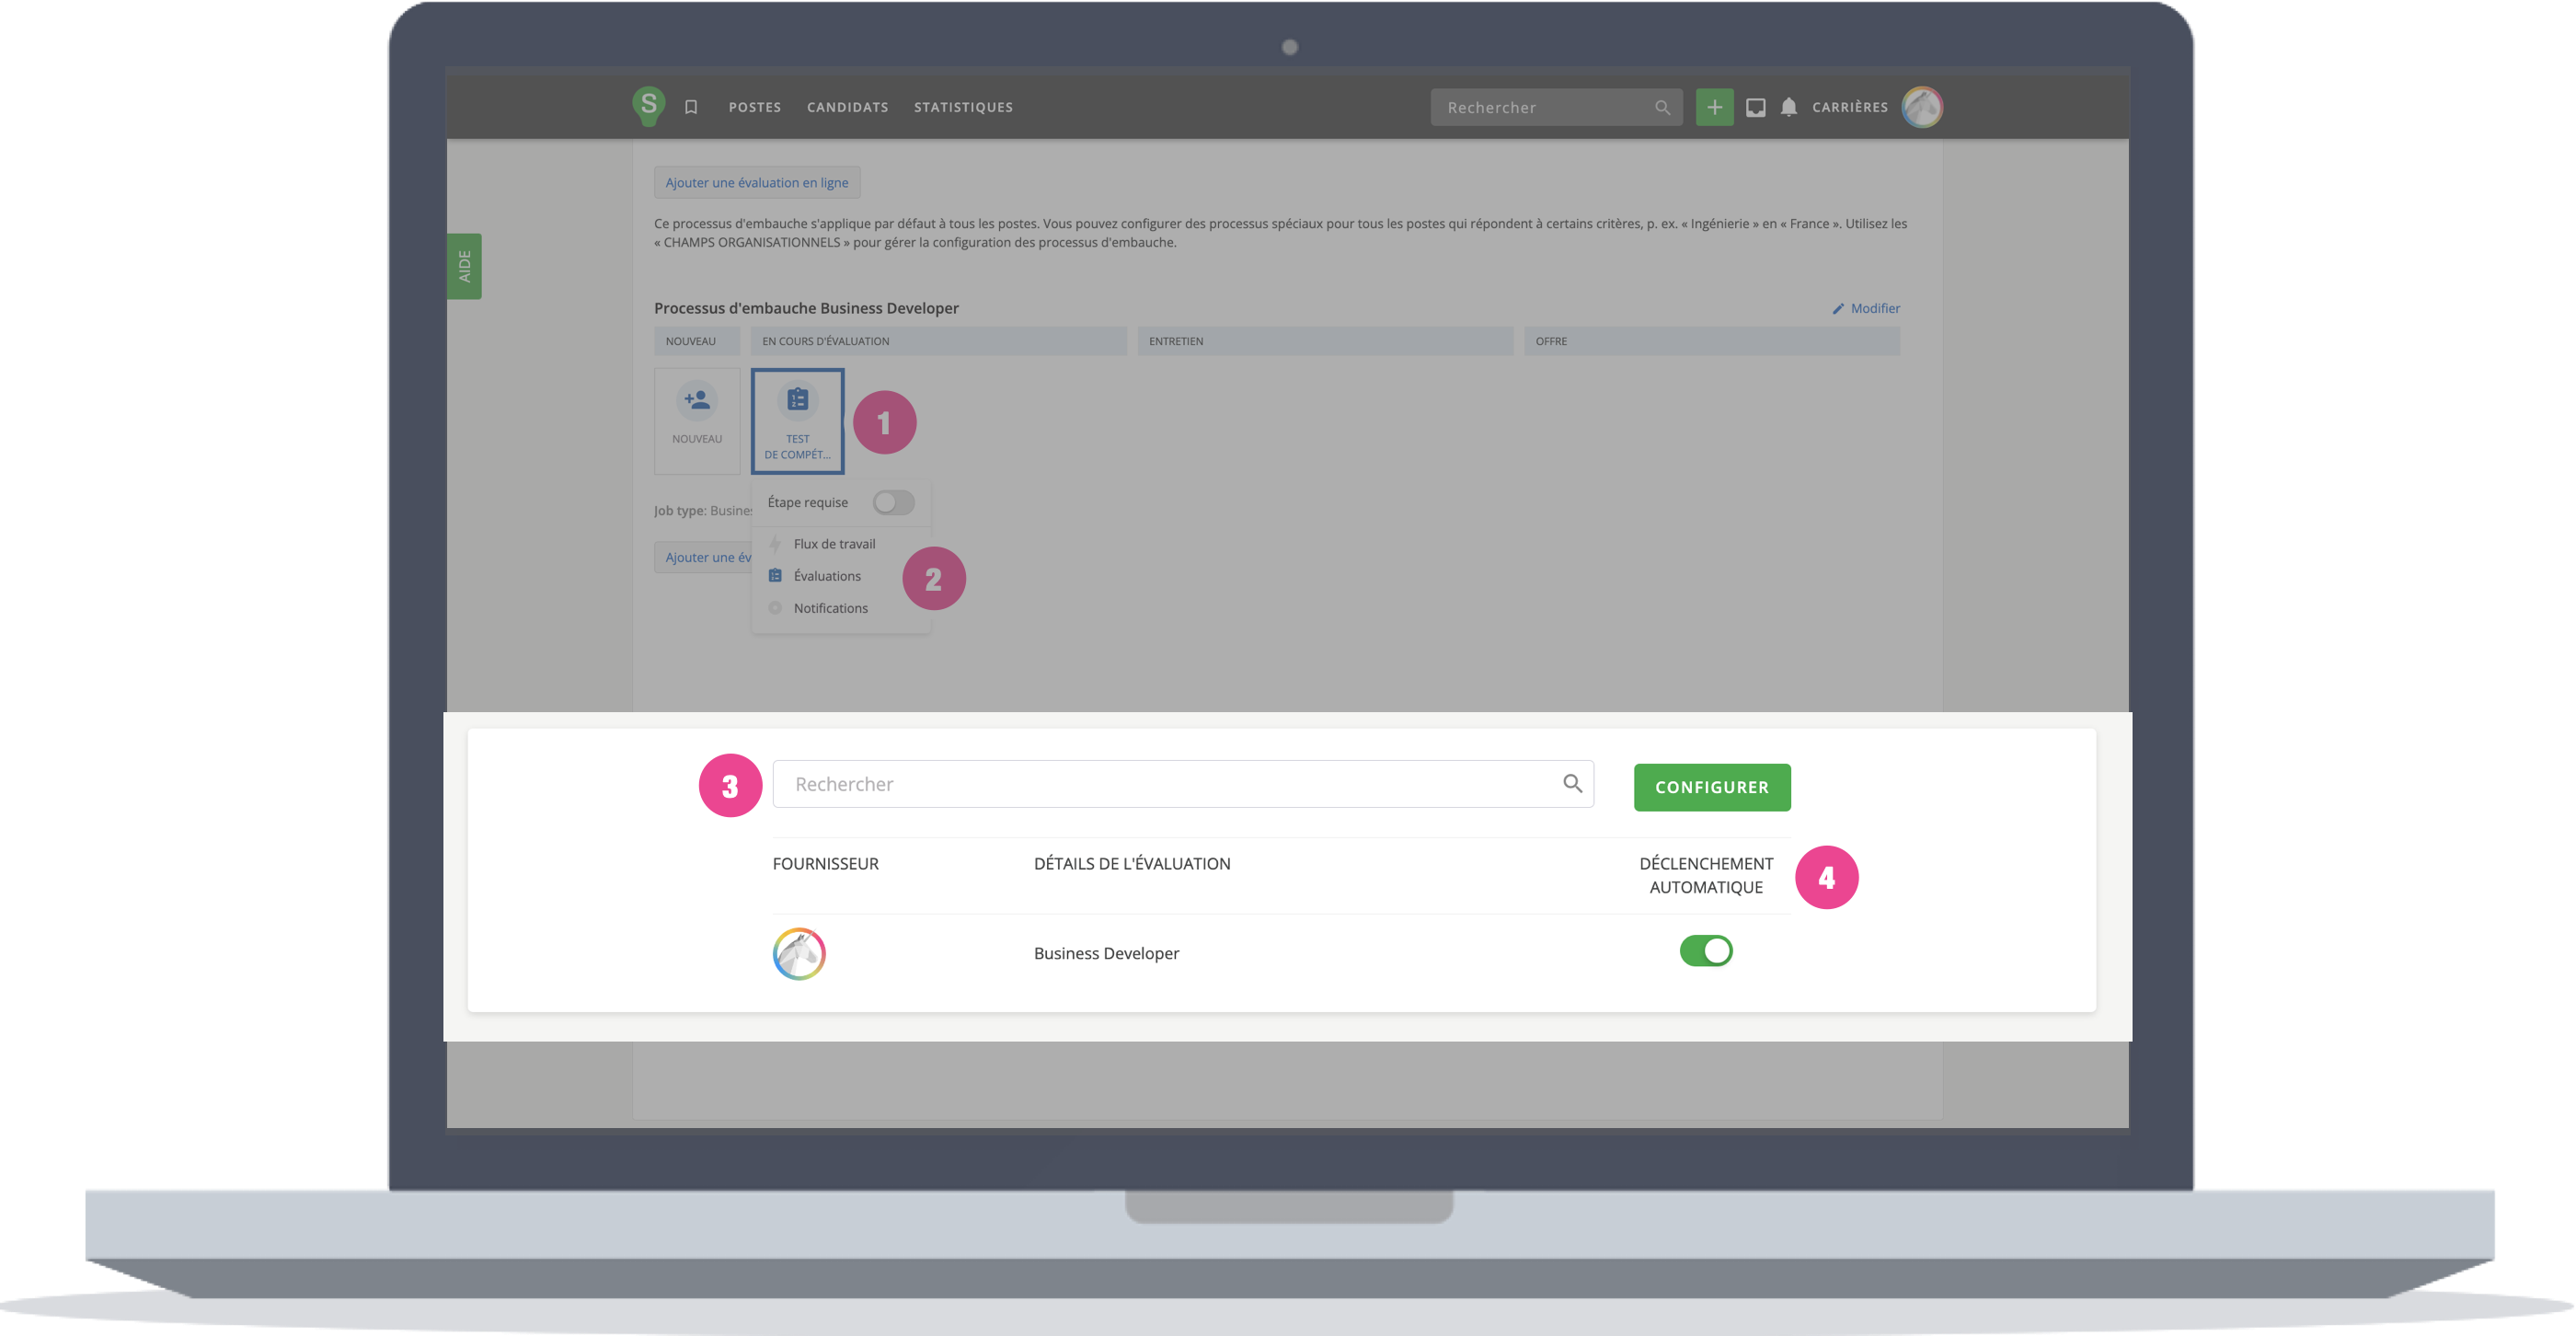Click the Nouveau step card icon
2576x1336 pixels.
[697, 401]
